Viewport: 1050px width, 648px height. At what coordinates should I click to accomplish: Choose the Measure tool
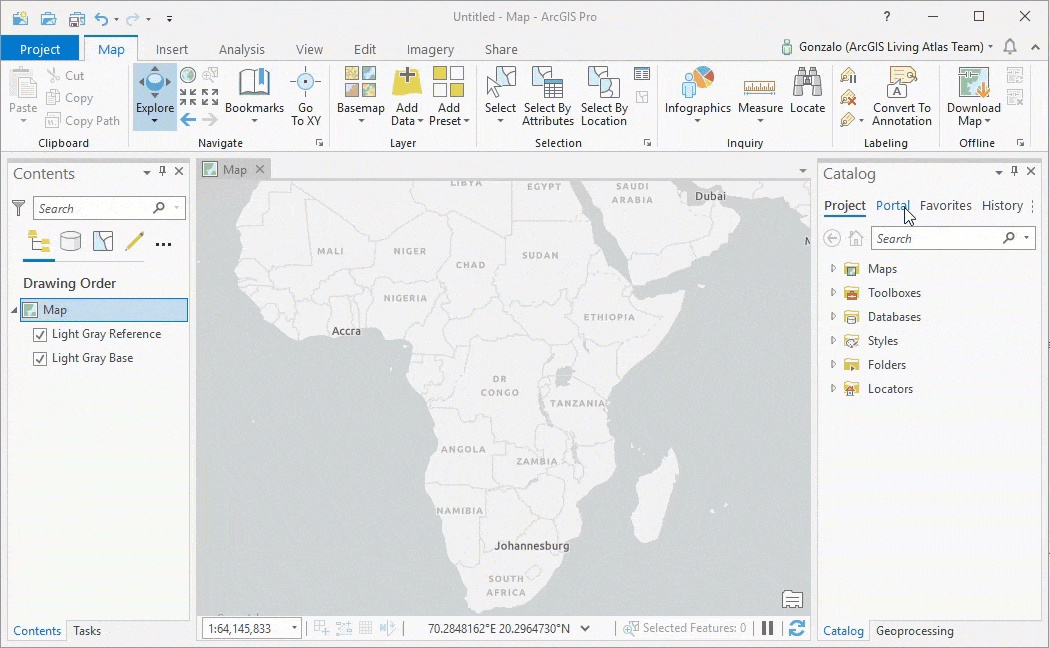(760, 96)
